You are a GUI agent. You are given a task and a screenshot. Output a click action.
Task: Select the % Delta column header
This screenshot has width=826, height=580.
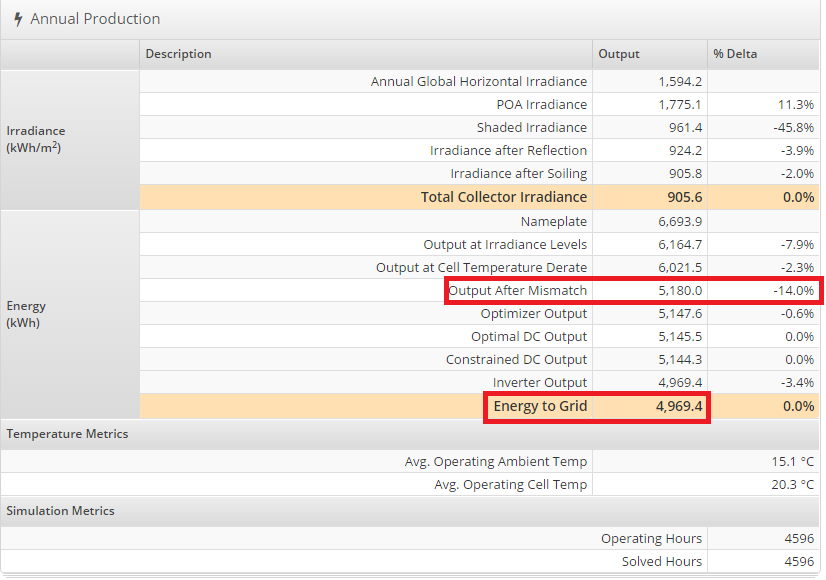(x=735, y=54)
